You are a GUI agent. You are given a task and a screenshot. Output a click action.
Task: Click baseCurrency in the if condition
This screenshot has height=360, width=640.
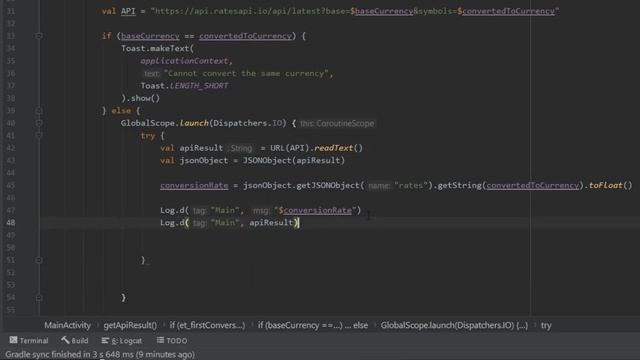(x=150, y=36)
